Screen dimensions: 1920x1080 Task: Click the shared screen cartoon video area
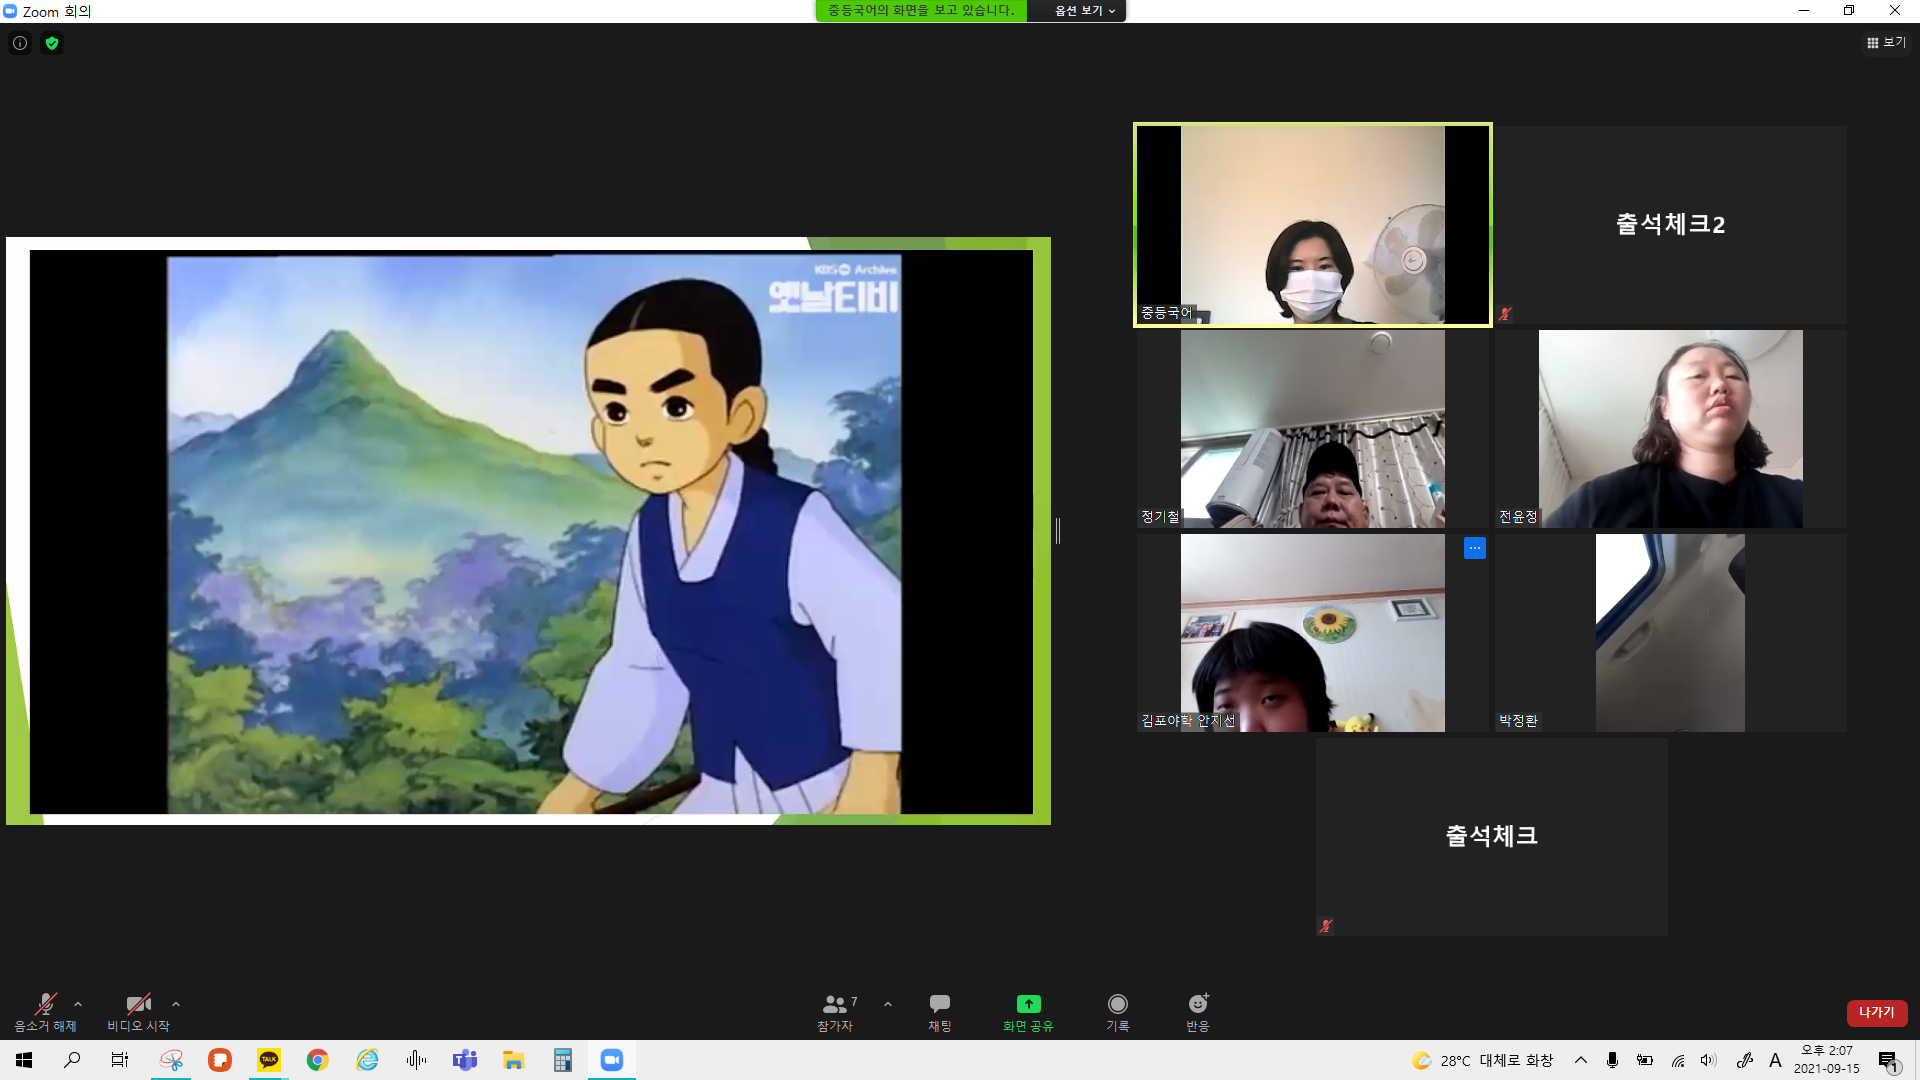533,532
